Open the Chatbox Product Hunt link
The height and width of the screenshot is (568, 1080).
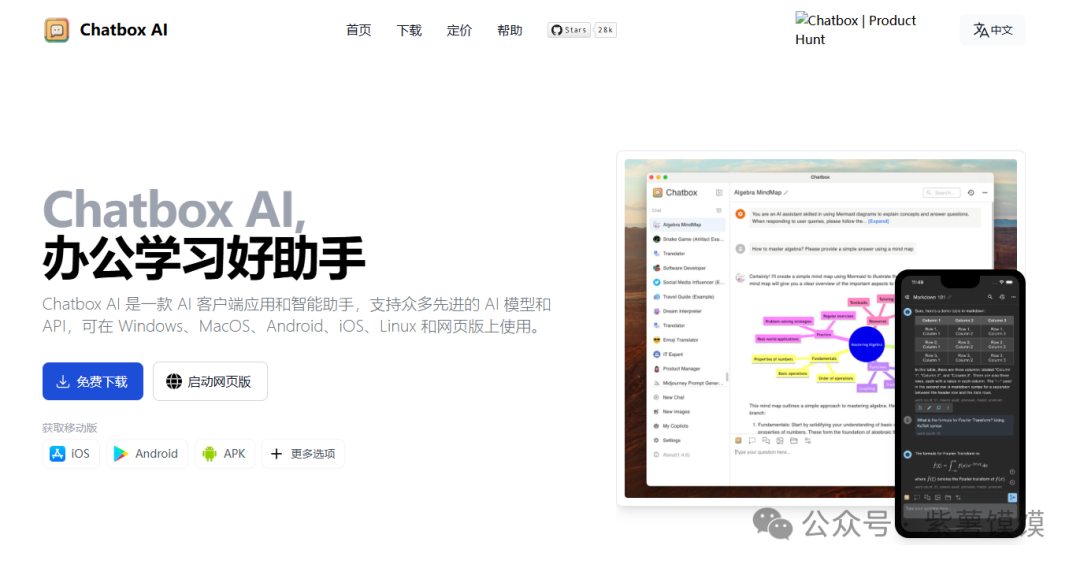[856, 30]
